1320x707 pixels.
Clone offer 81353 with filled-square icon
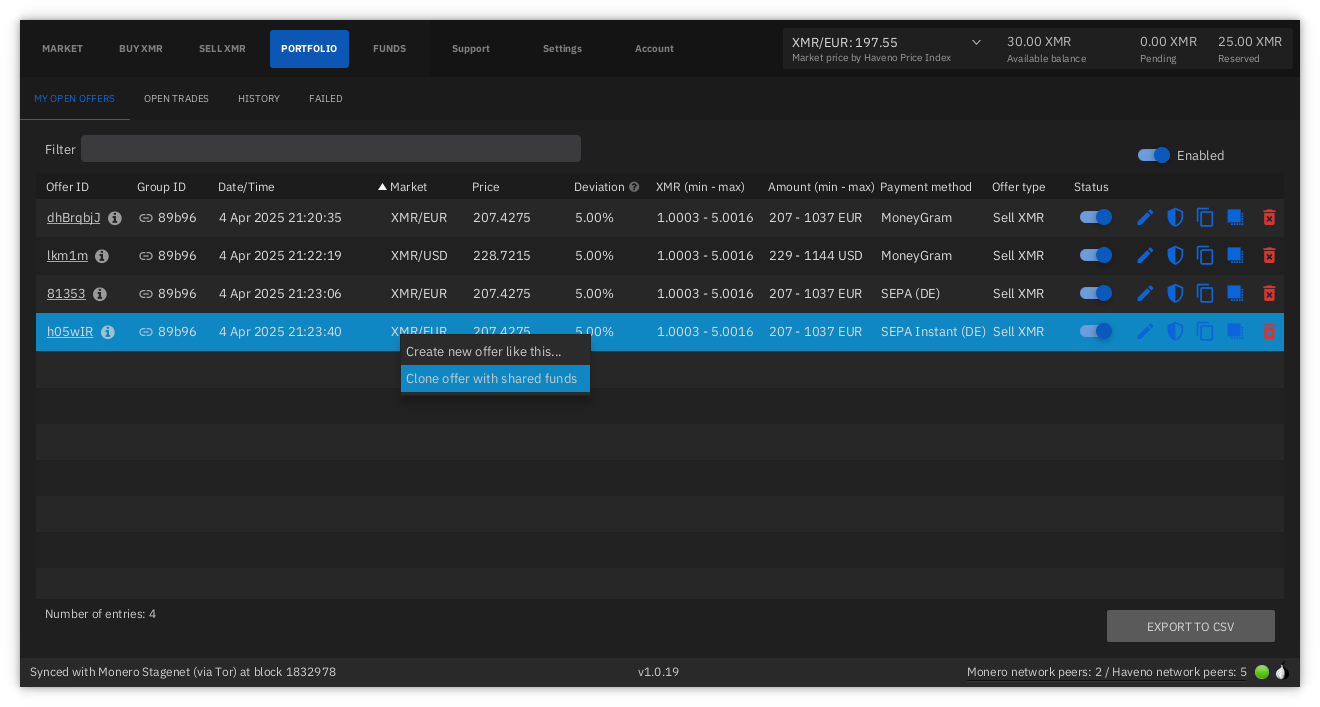pos(1235,293)
